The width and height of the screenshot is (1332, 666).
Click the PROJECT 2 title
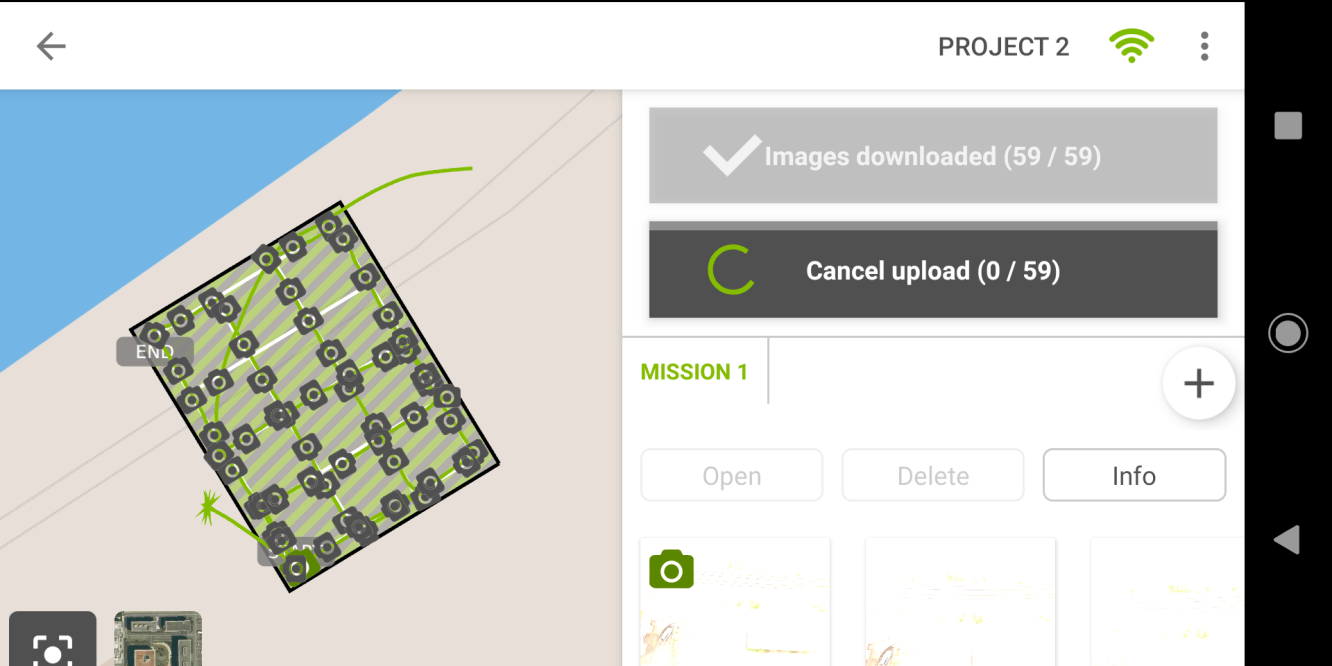point(1003,47)
